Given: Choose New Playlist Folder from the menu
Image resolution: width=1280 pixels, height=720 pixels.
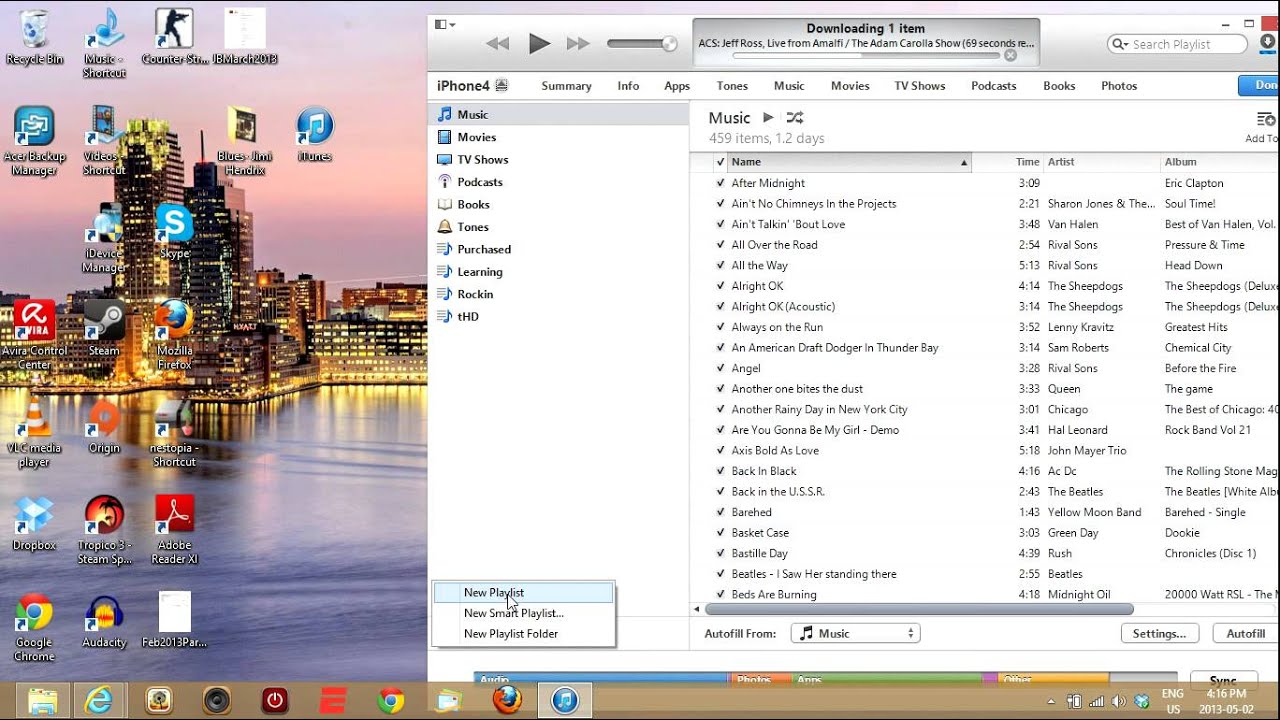Looking at the screenshot, I should click(523, 634).
